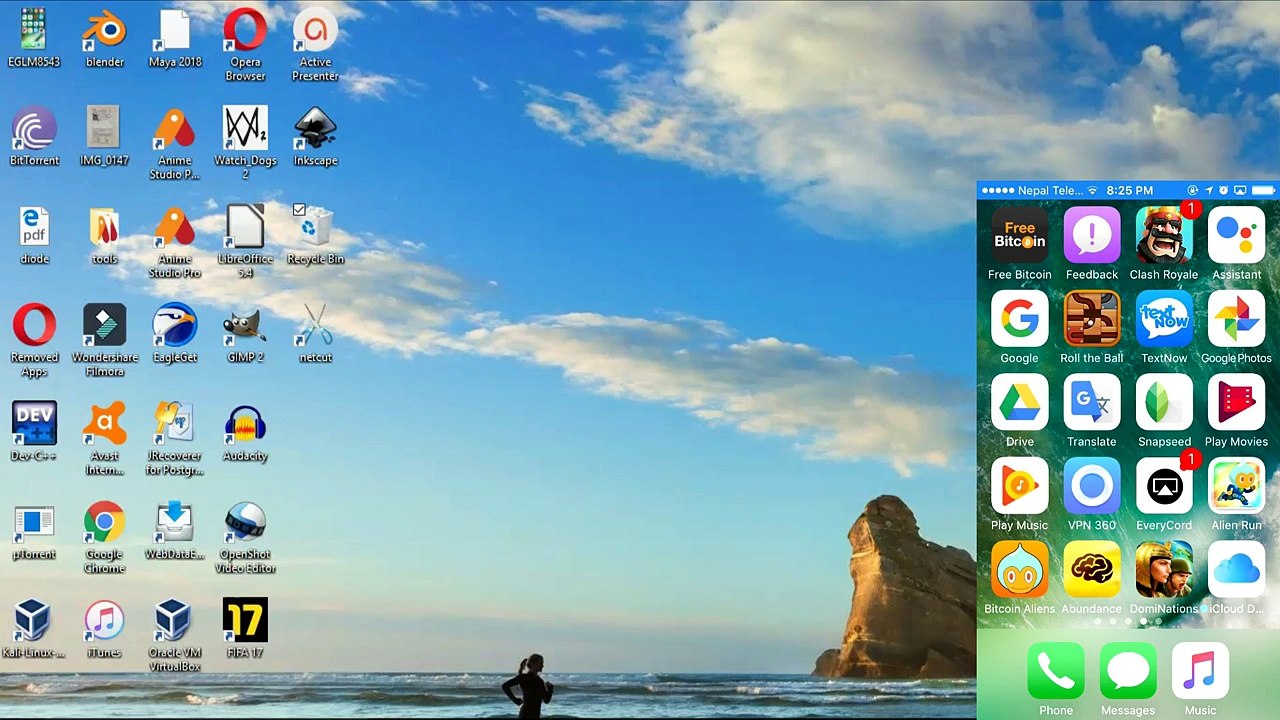
Task: Open the EGLM8543 desktop file
Action: point(34,30)
